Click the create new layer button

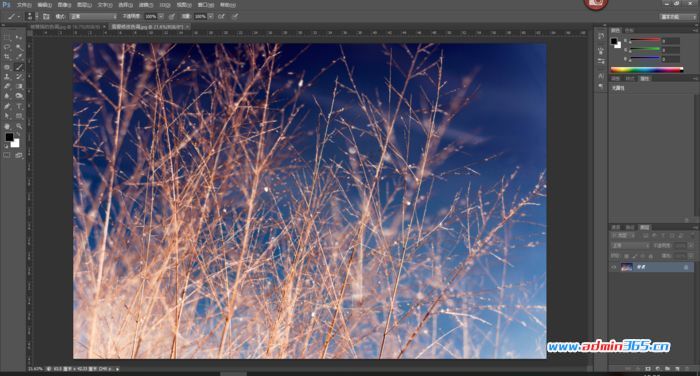(677, 369)
